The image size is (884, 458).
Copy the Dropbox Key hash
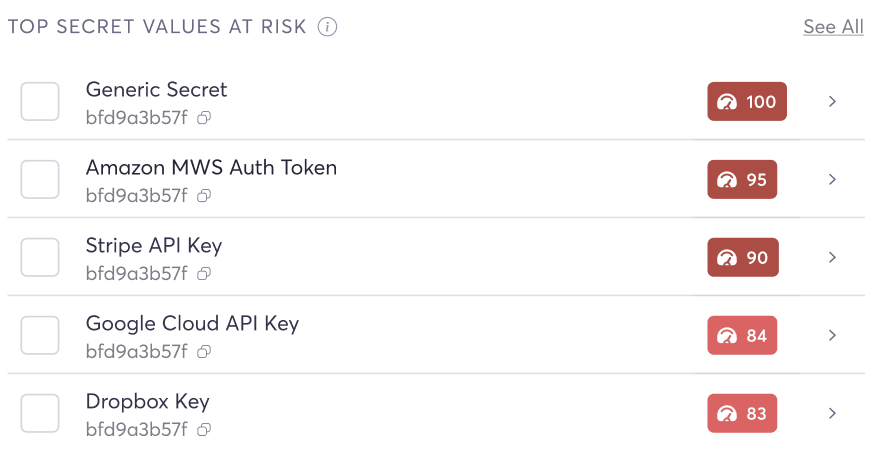[x=204, y=430]
